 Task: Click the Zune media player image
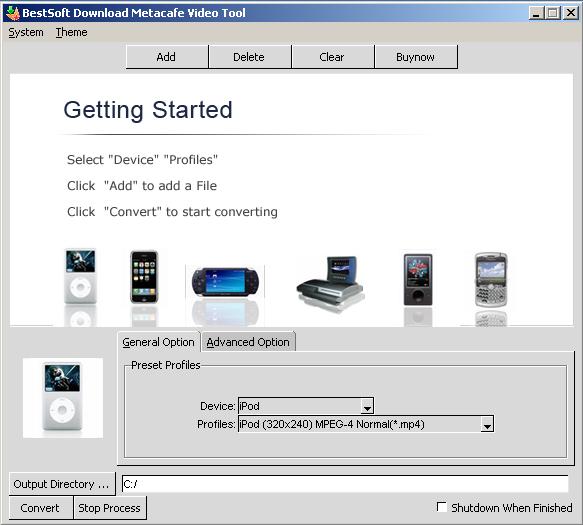tap(418, 280)
